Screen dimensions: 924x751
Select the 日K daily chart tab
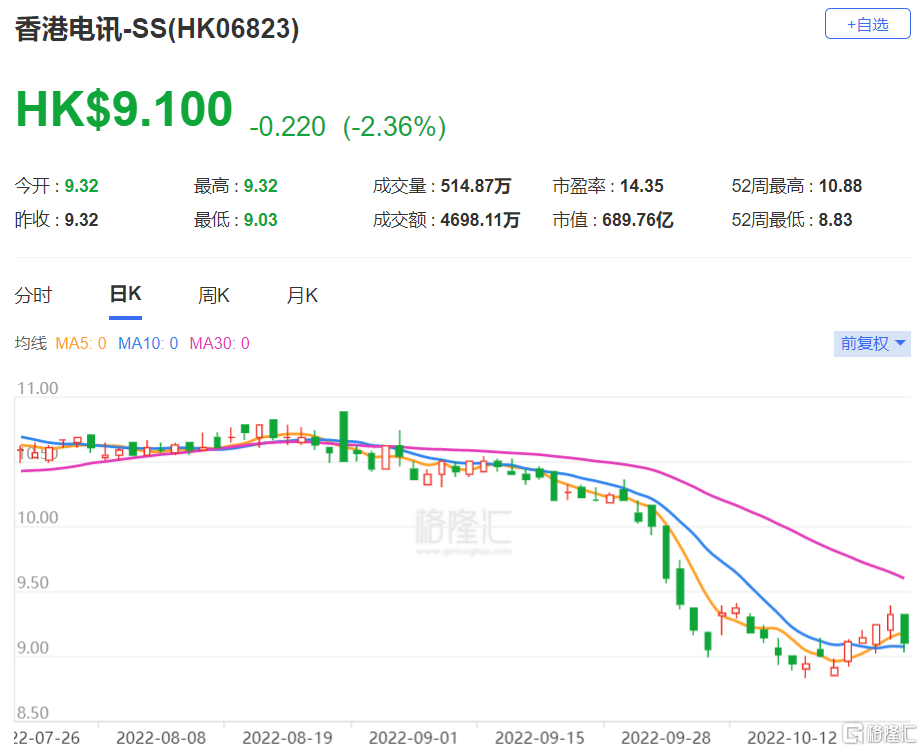click(x=126, y=294)
